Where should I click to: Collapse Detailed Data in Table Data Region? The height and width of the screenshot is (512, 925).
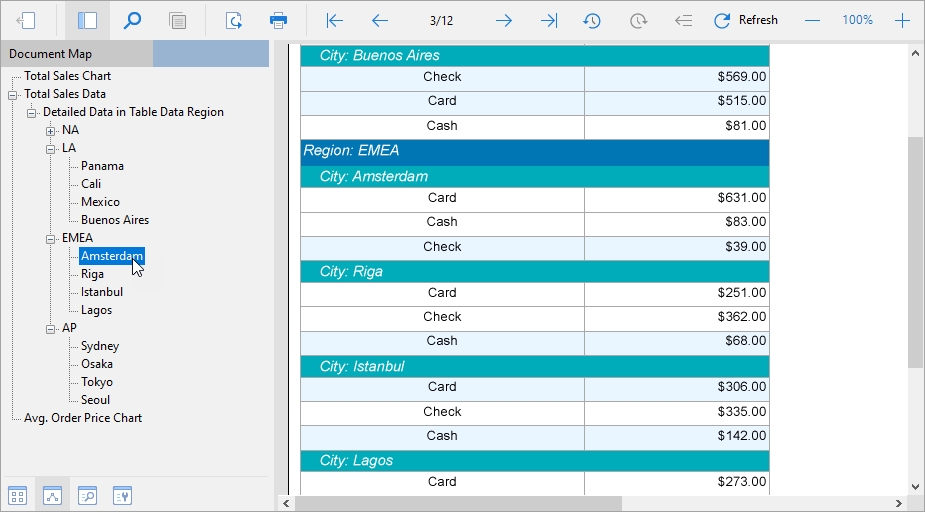32,113
